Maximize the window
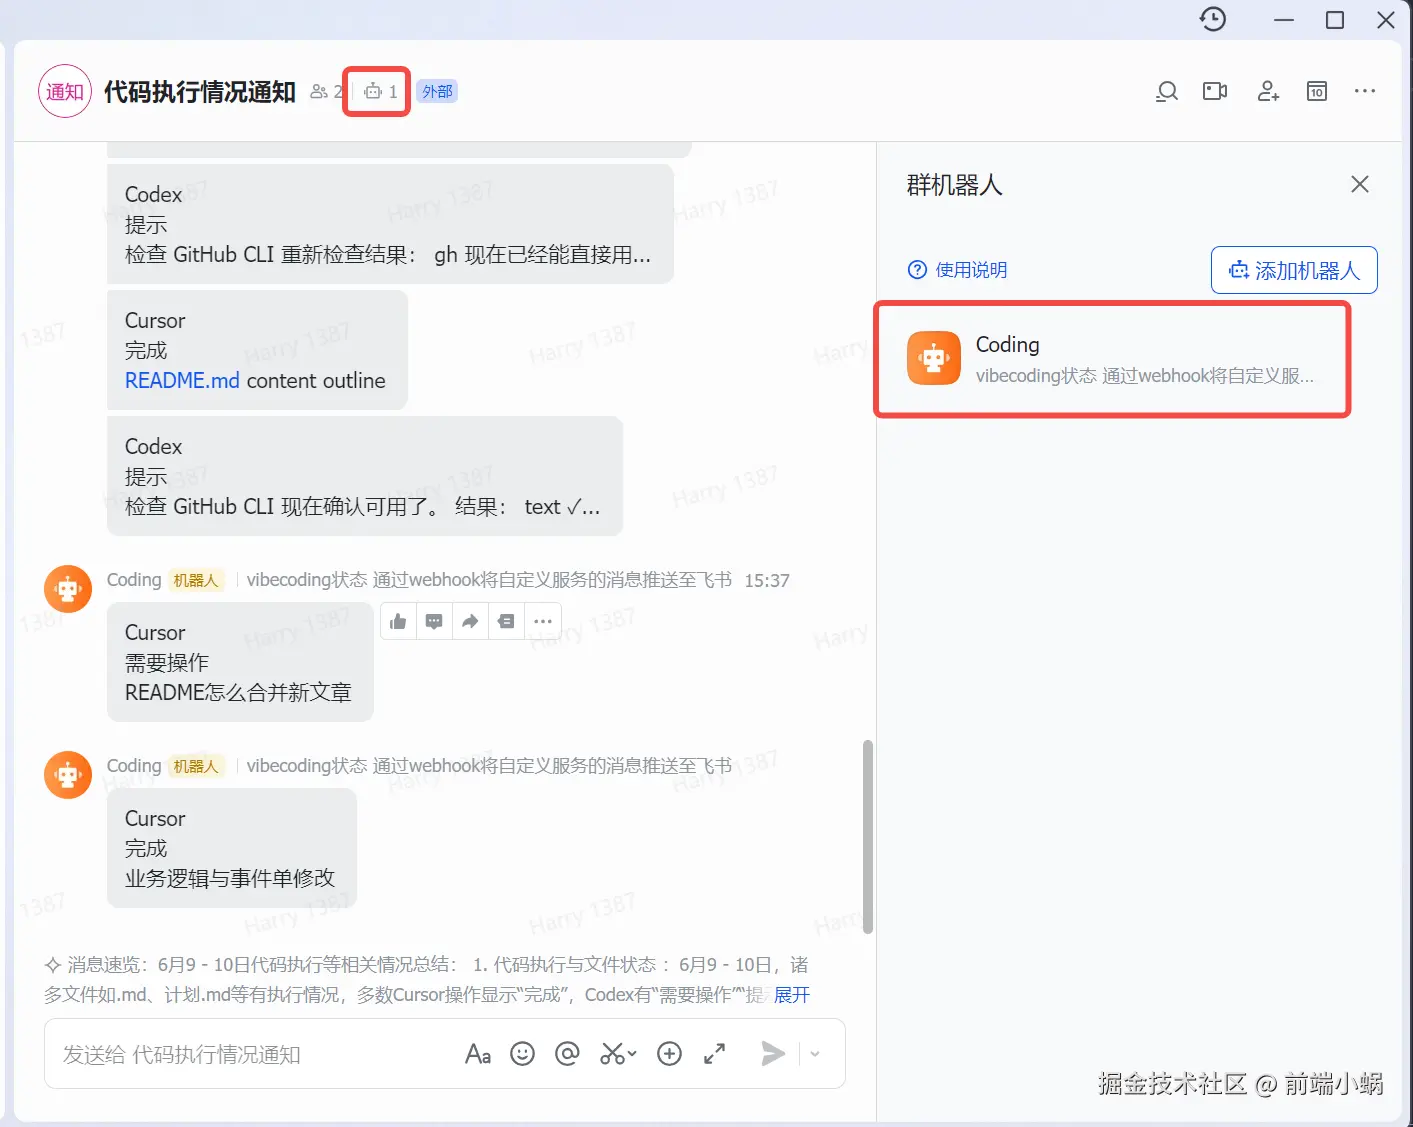This screenshot has height=1127, width=1413. tap(1335, 20)
